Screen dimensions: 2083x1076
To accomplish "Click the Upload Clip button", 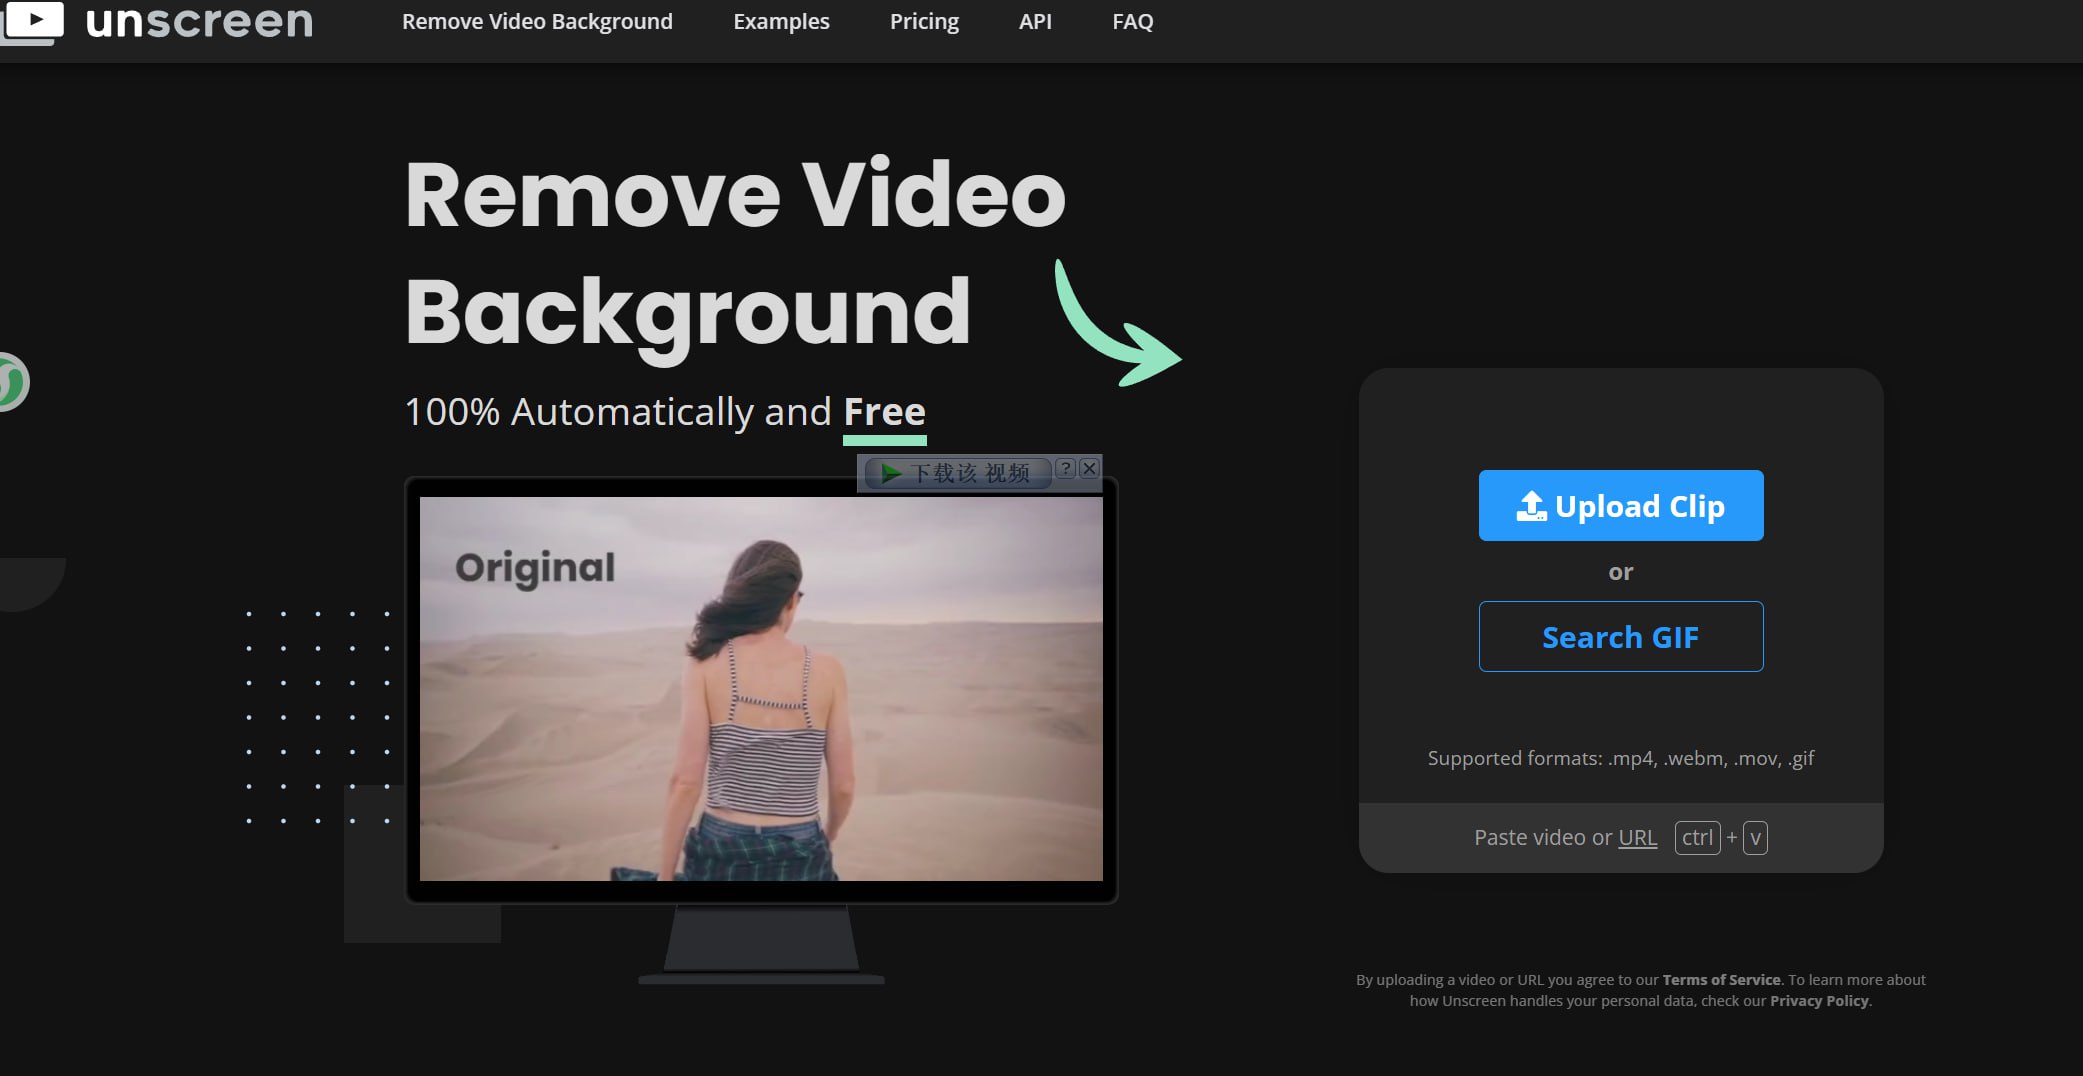I will 1621,506.
